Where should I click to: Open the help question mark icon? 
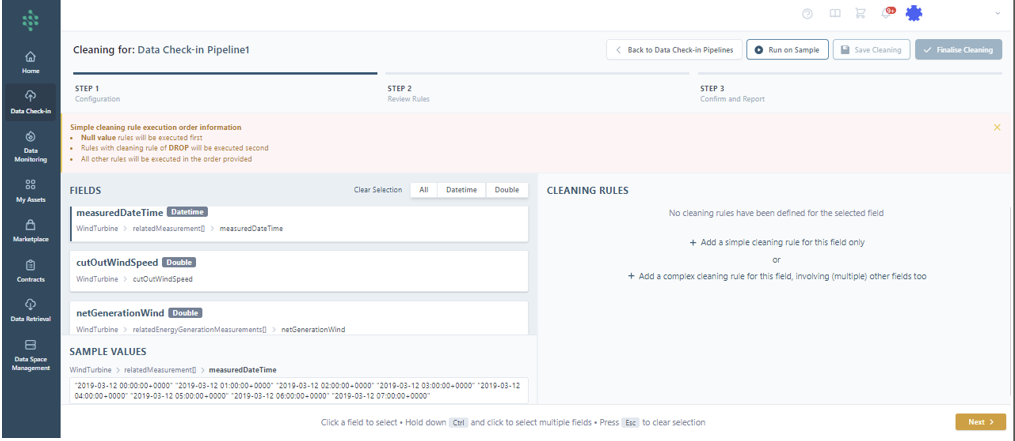coord(807,13)
